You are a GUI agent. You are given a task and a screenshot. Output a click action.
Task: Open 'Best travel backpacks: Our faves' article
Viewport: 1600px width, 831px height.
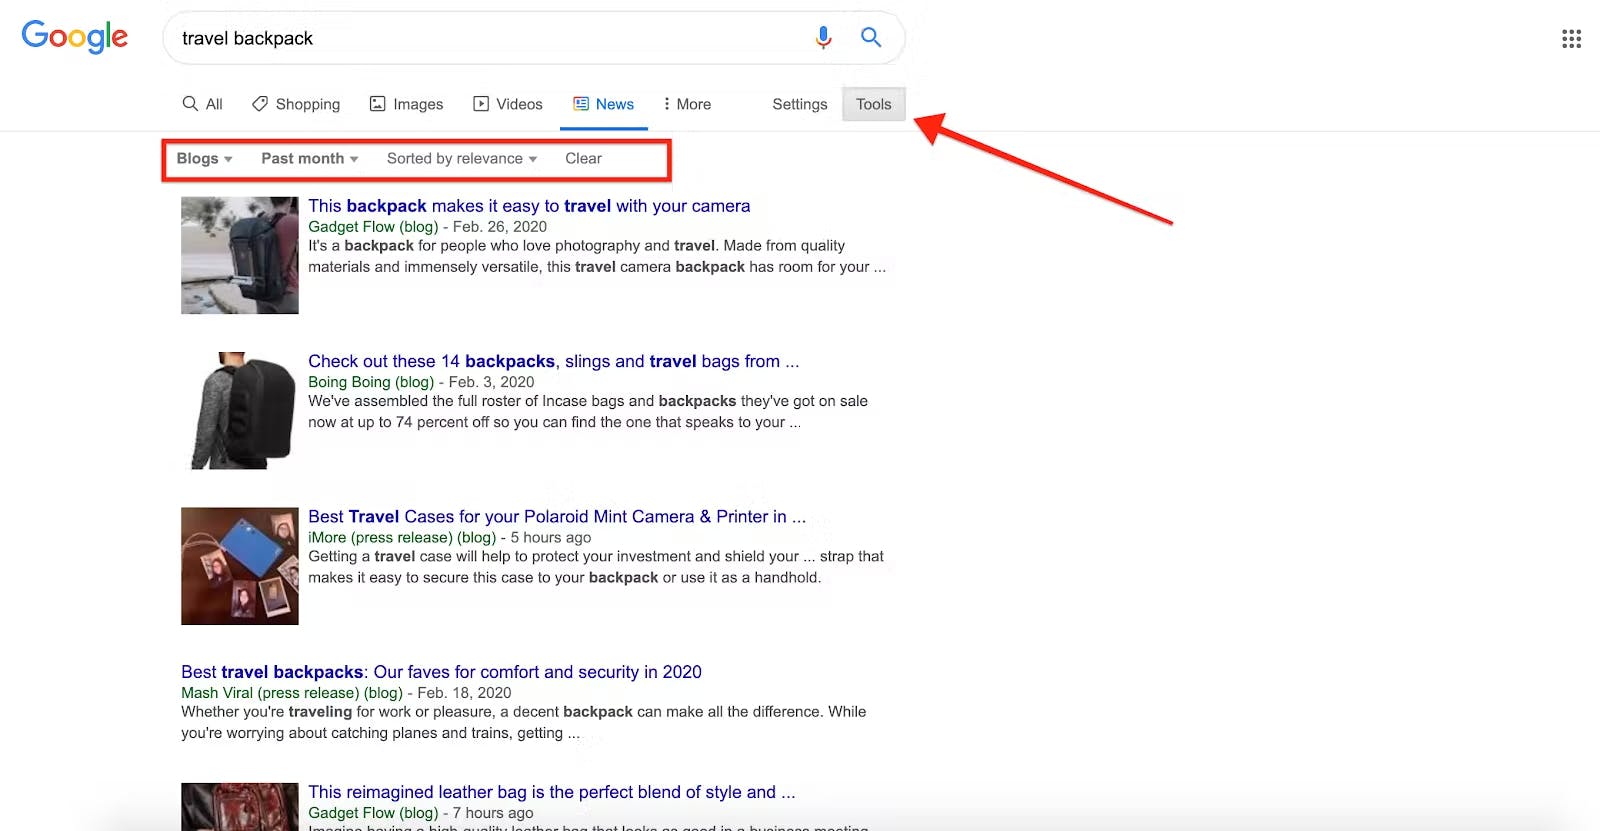click(x=441, y=672)
